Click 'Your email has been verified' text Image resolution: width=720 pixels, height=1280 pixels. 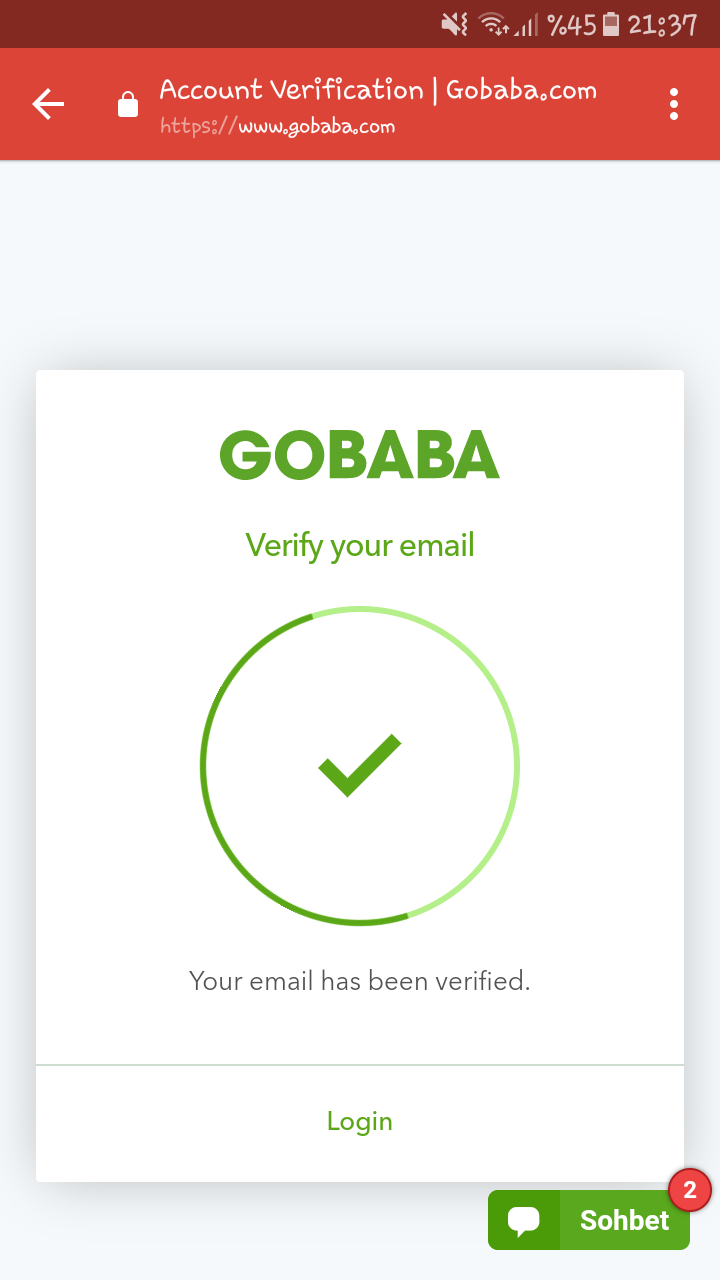click(x=360, y=981)
